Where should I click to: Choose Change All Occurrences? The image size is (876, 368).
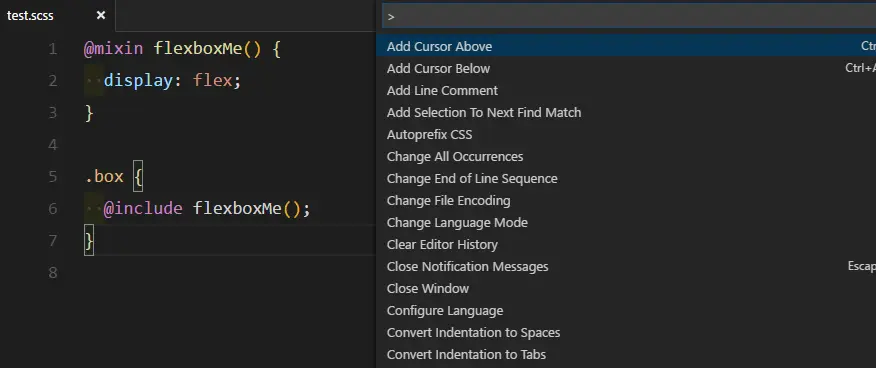[626, 156]
